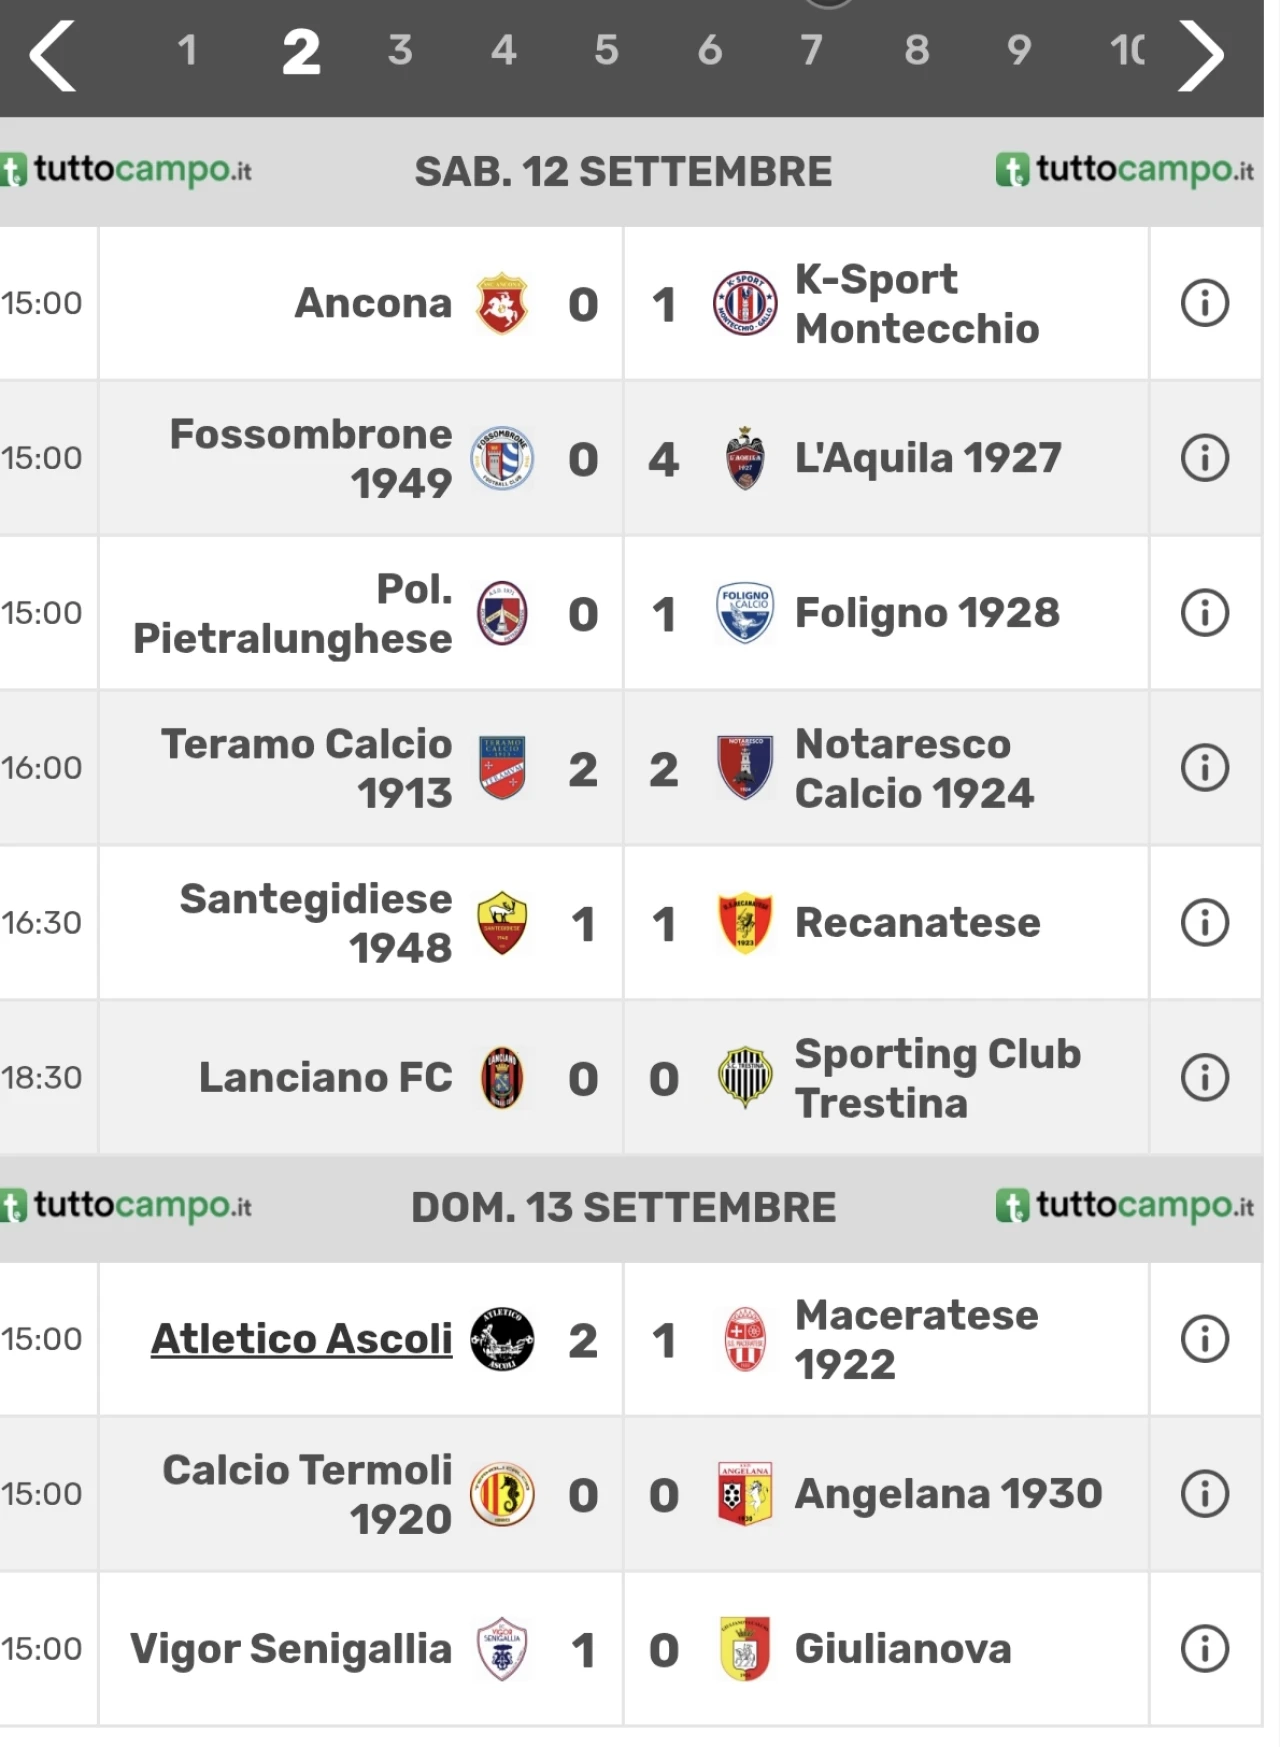Click the Foligno 1928 club logo
Image resolution: width=1280 pixels, height=1747 pixels.
(x=745, y=613)
